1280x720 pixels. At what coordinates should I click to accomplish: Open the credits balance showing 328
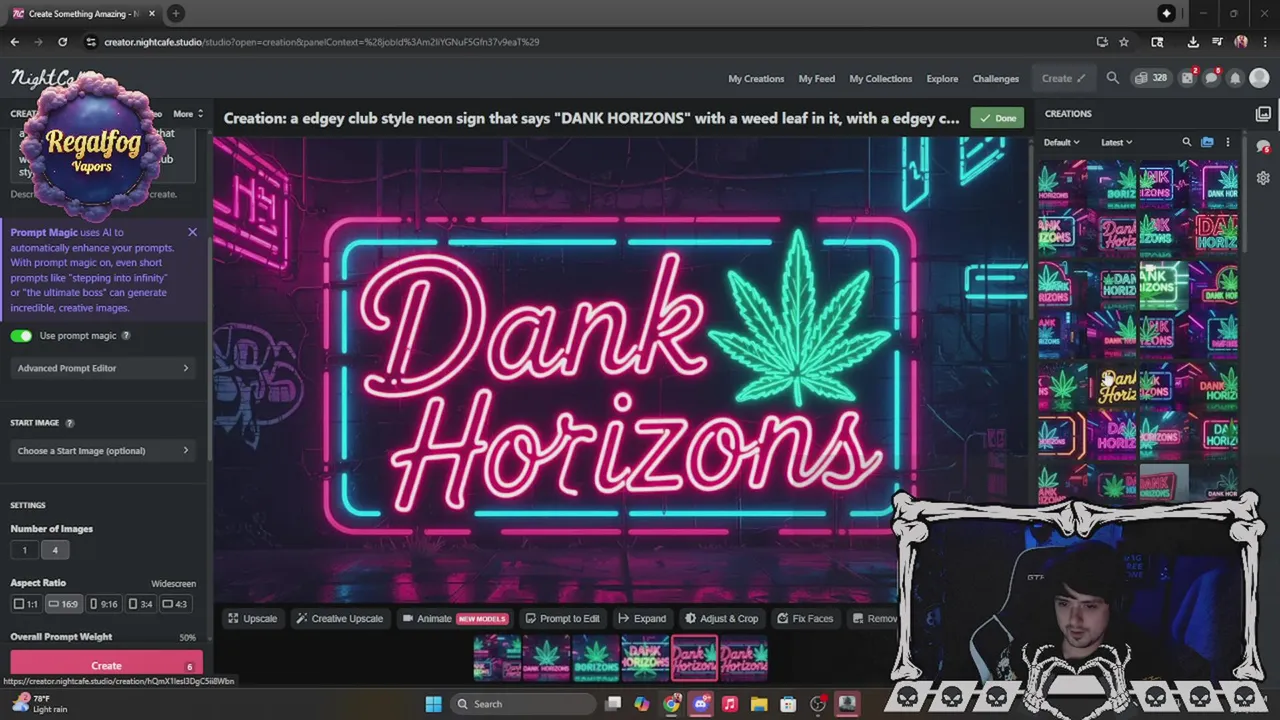point(1151,78)
